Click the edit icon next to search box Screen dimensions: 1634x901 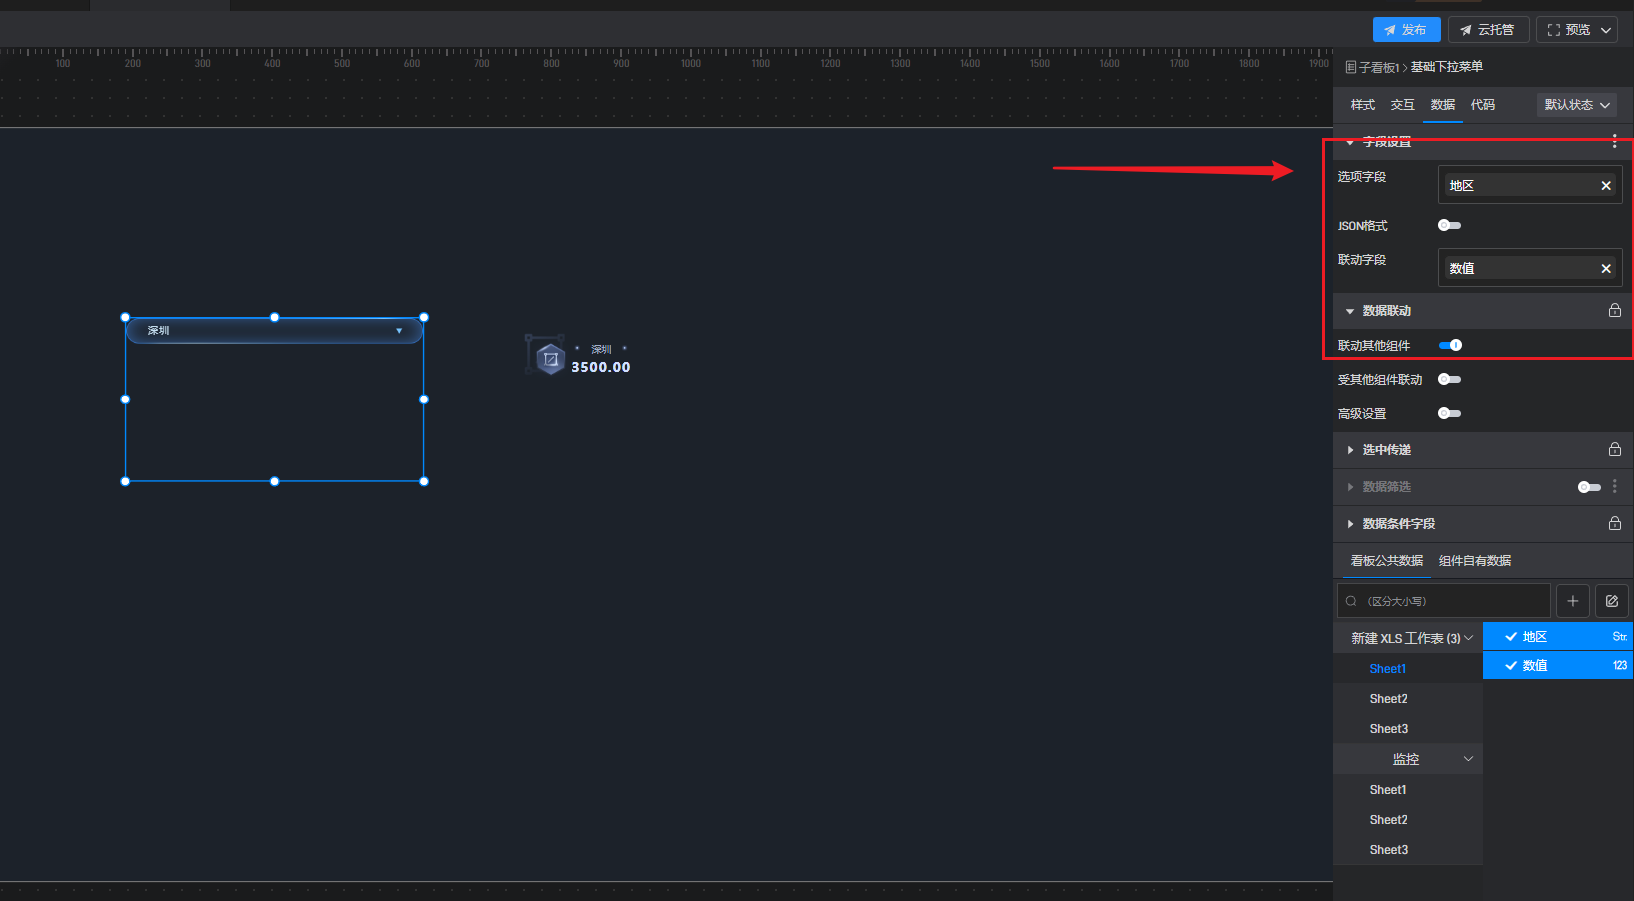point(1611,601)
